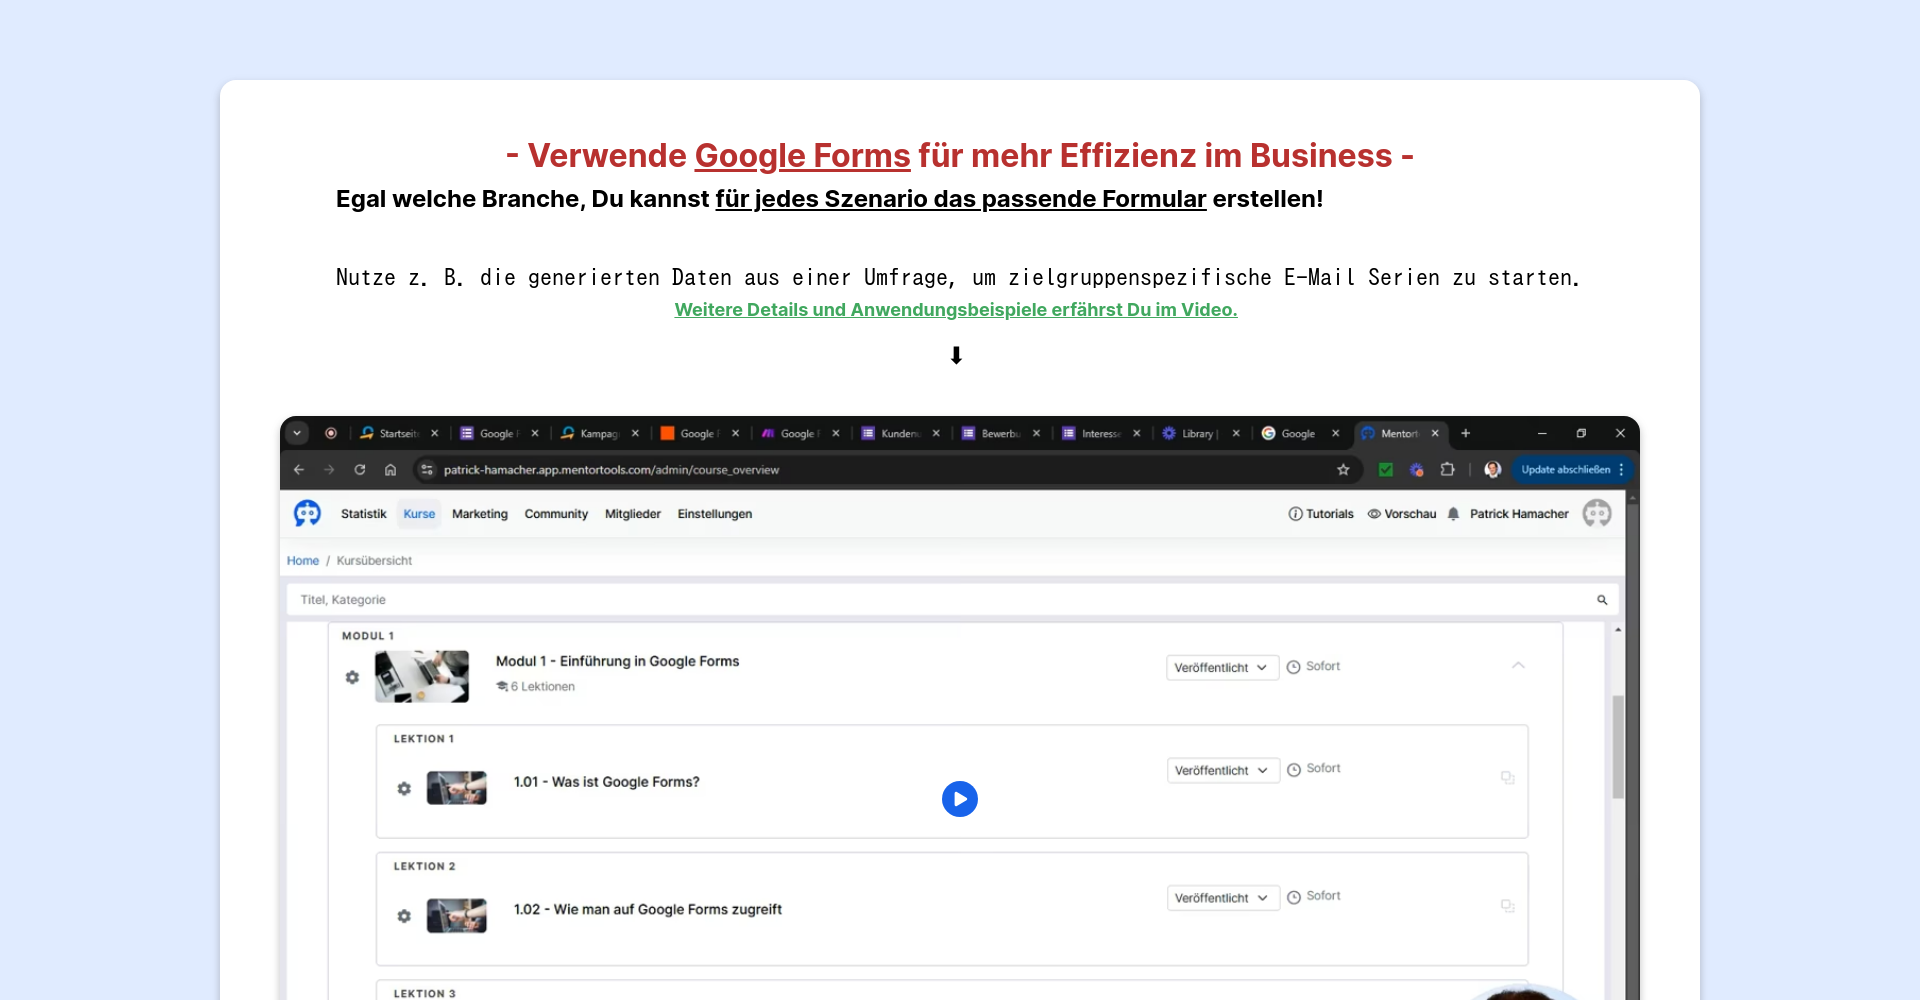Play the embedded Google Forms video
Viewport: 1920px width, 1000px height.
(x=960, y=799)
